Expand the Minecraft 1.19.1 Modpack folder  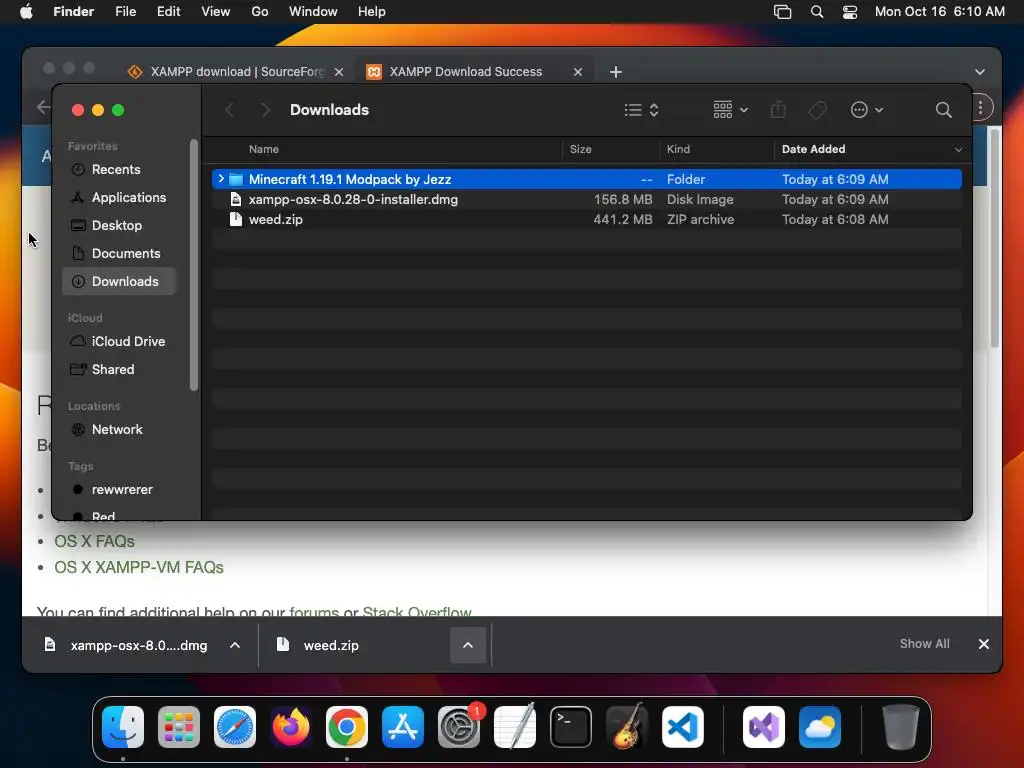tap(221, 179)
